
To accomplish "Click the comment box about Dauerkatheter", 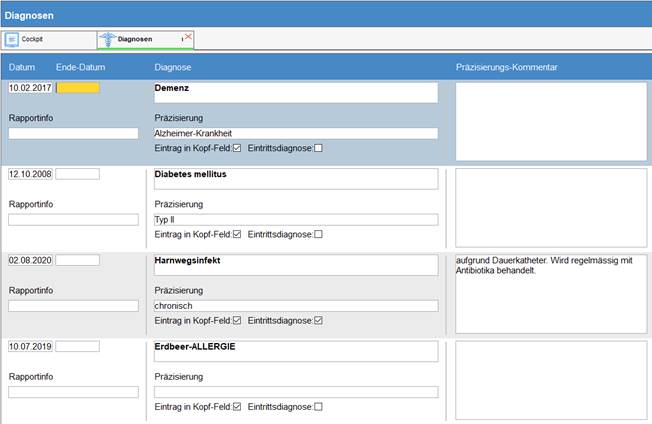I will [550, 292].
